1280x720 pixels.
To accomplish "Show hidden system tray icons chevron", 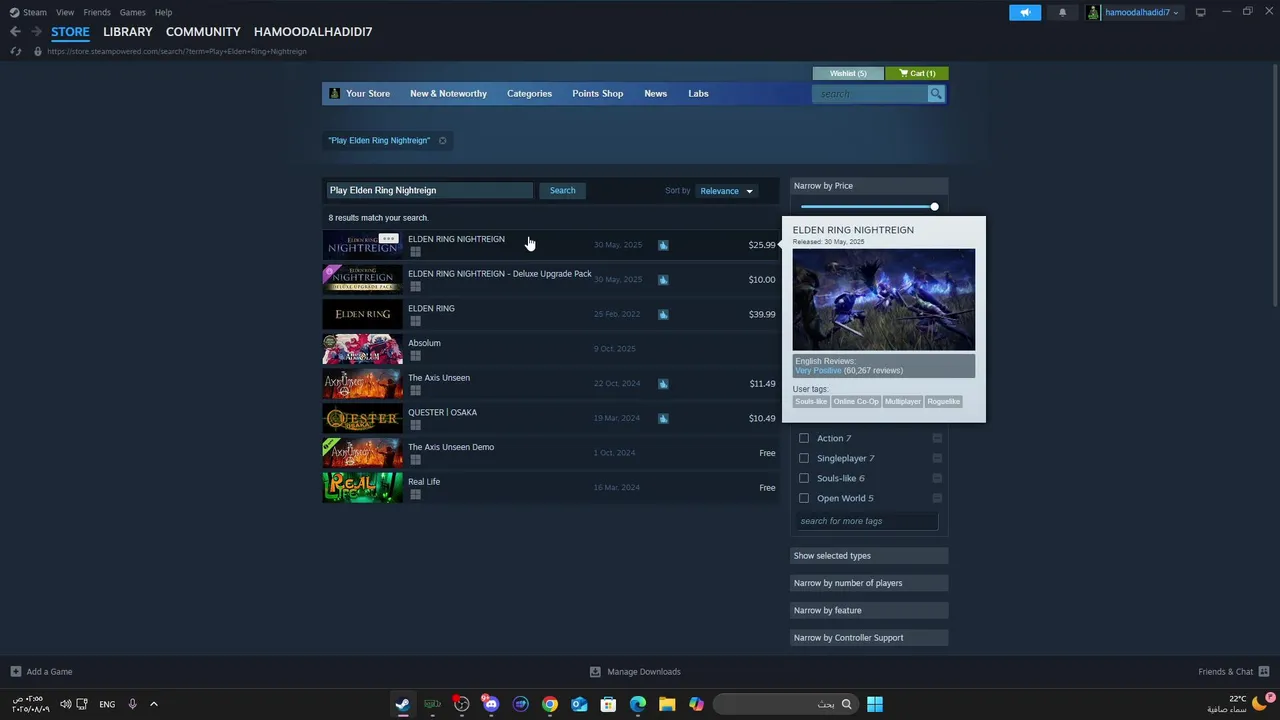I will [153, 704].
